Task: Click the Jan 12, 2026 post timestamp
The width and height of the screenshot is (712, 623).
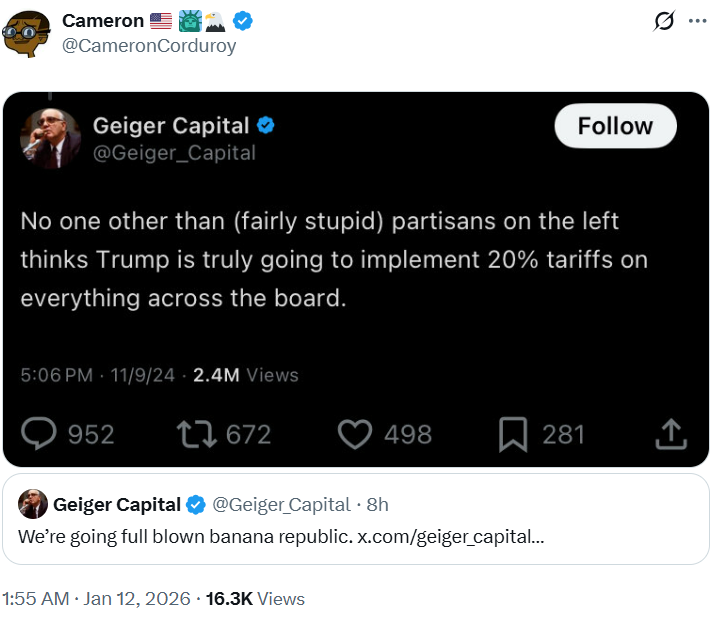Action: pos(137,599)
